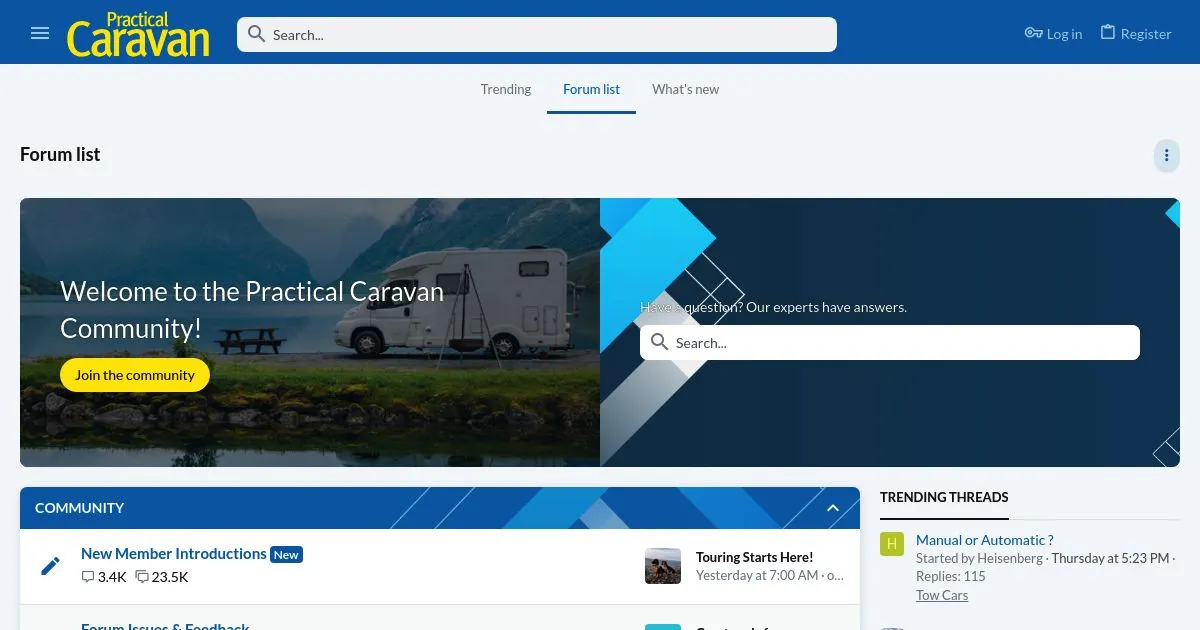Open the Manual or Automatic thread

[x=984, y=540]
